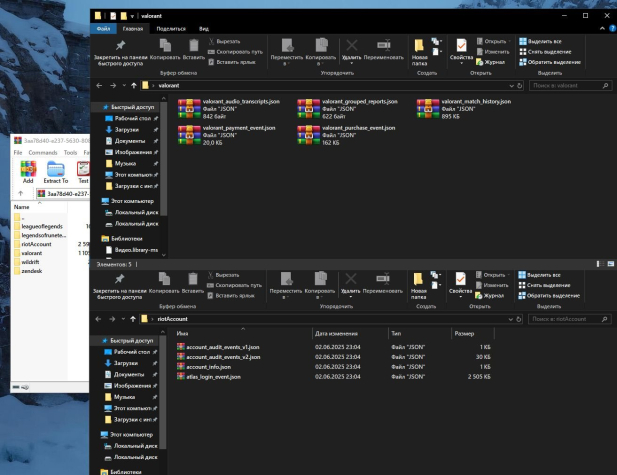Click Вырезать in valorant window ribbon
Viewport: 617px width, 475px height.
[x=224, y=41]
